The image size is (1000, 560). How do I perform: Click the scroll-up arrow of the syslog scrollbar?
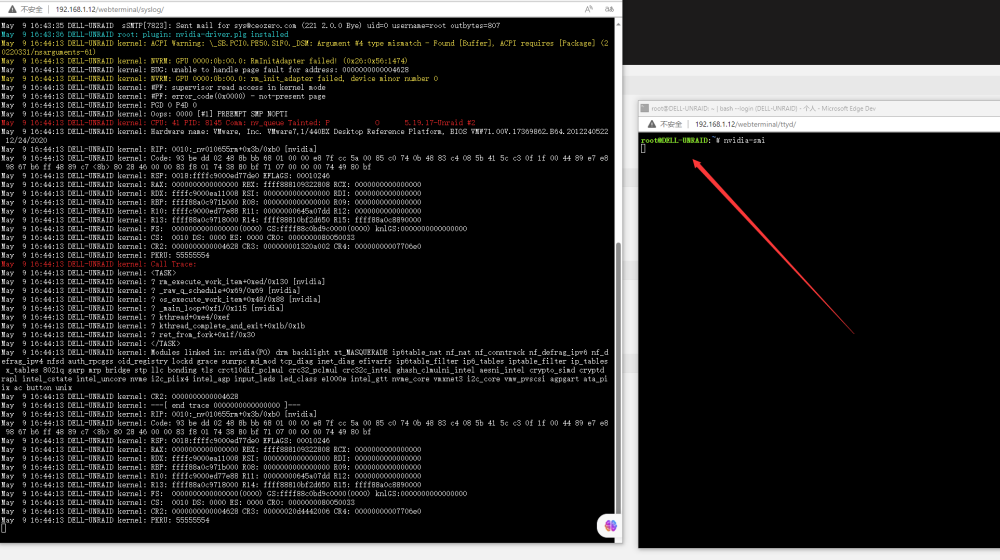(x=618, y=24)
